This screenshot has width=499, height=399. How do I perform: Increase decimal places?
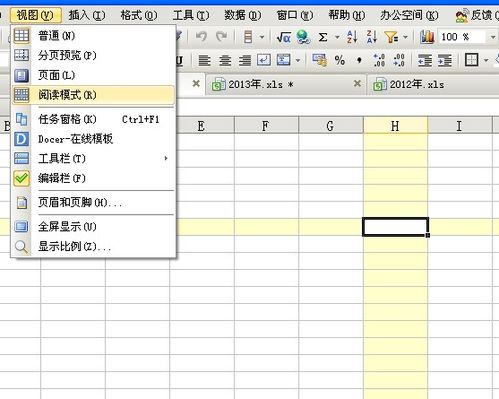tap(379, 60)
